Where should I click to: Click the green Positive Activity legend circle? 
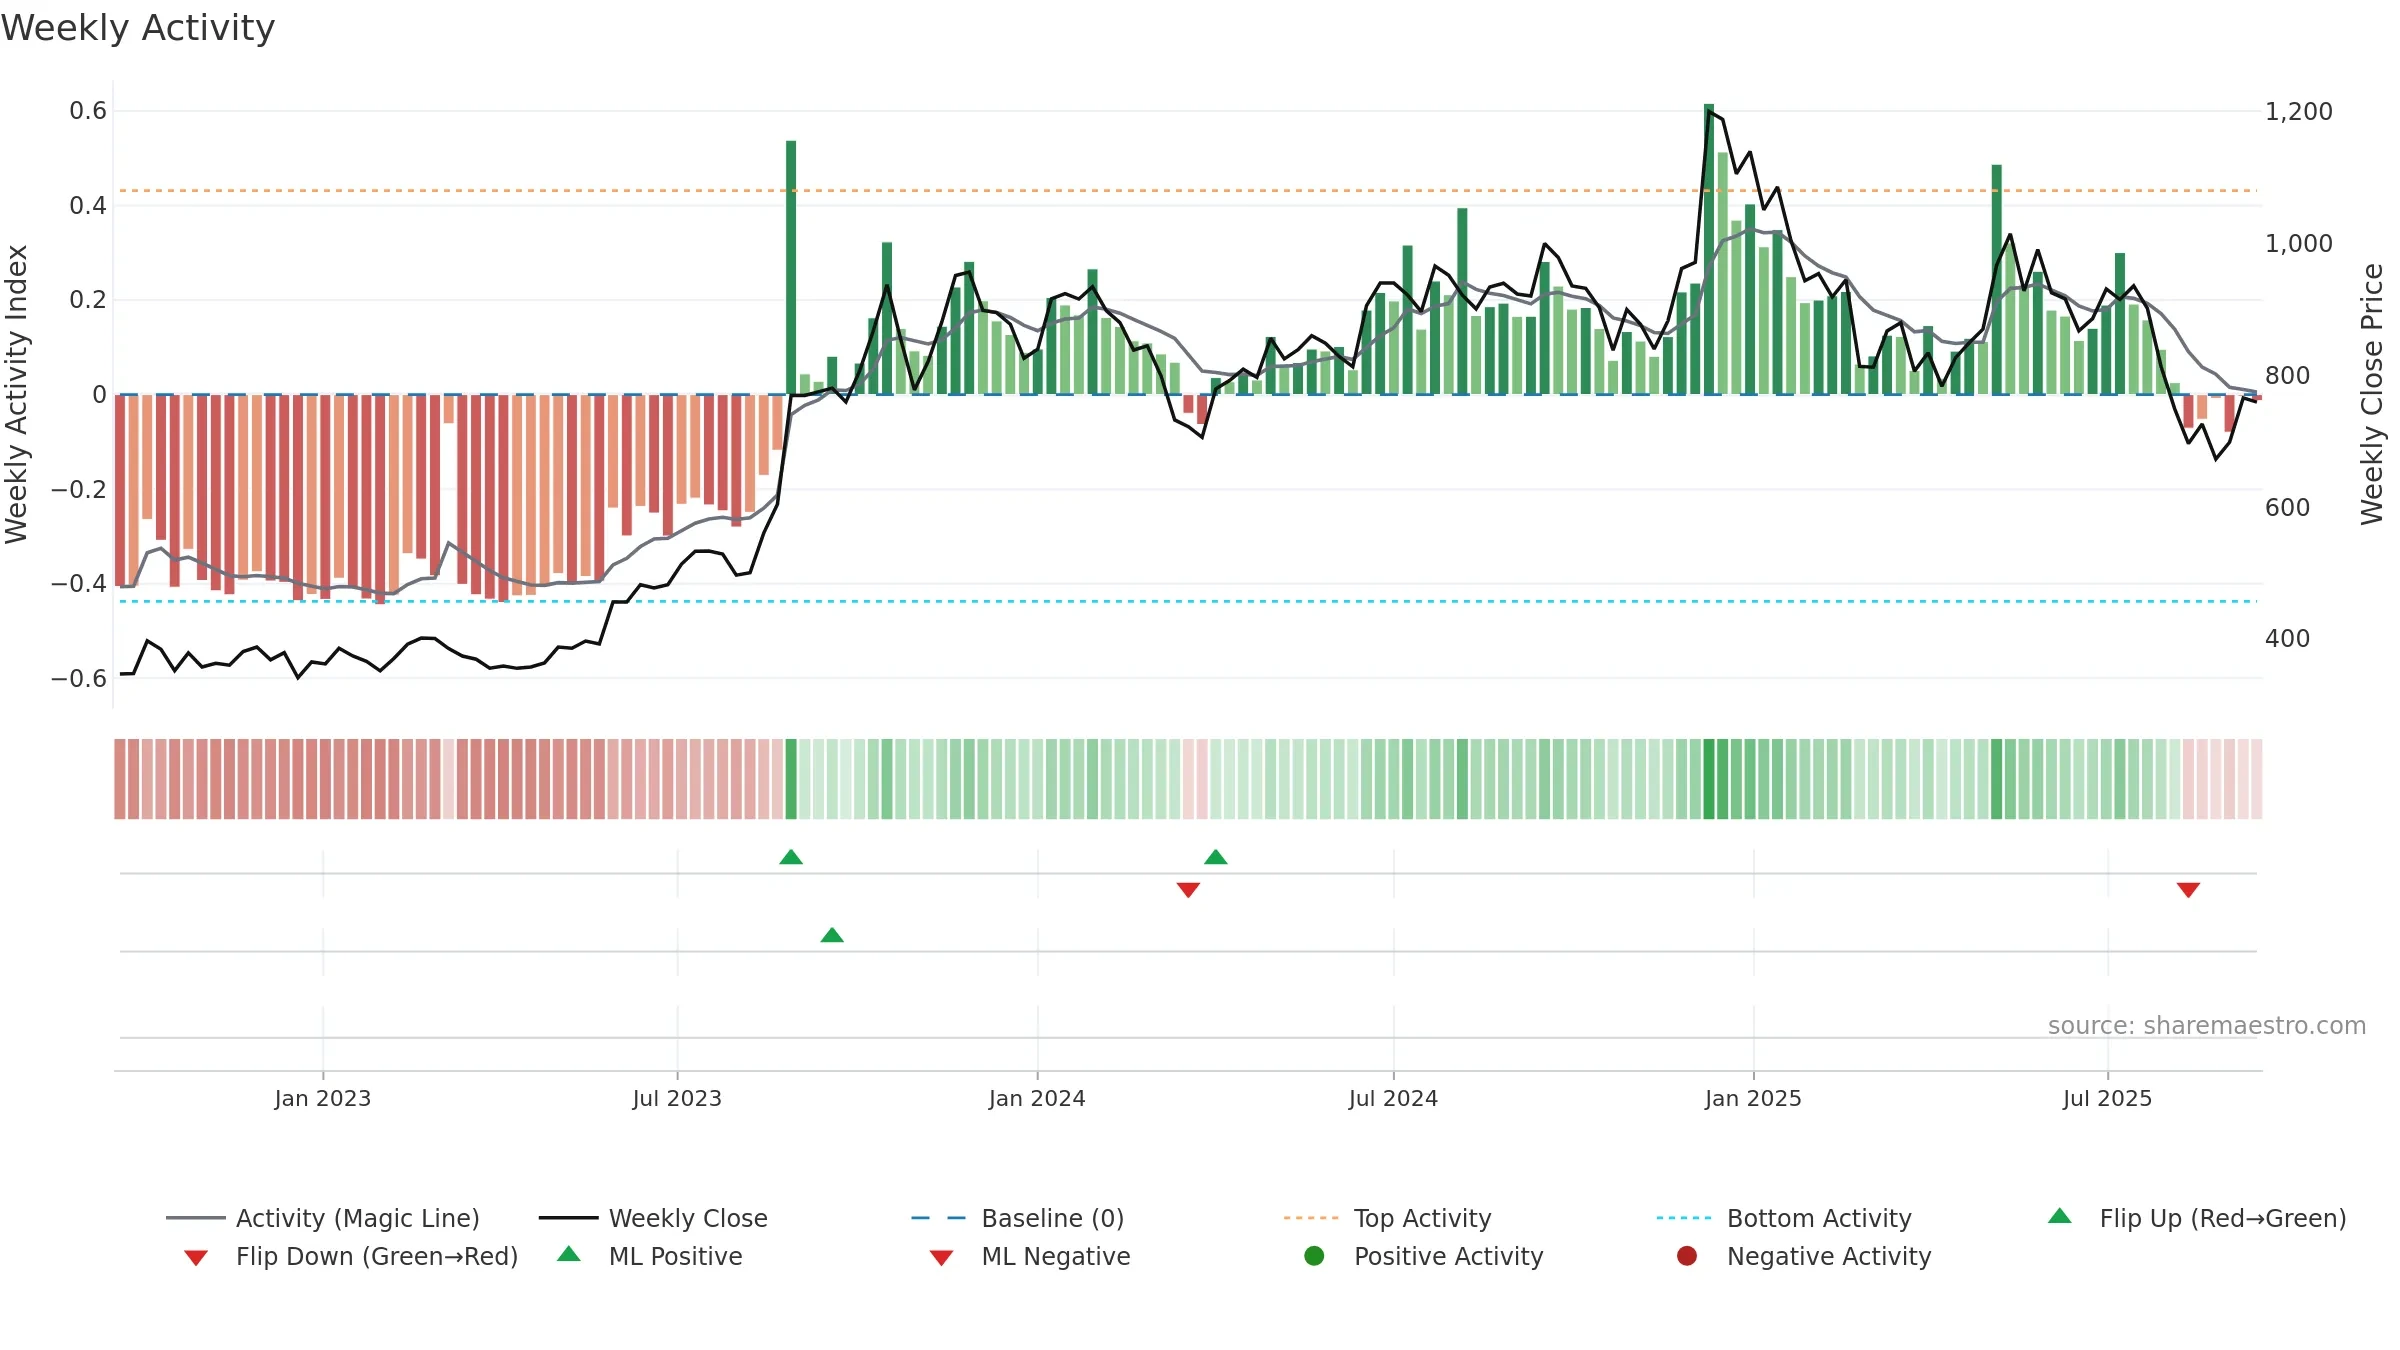click(x=1314, y=1256)
